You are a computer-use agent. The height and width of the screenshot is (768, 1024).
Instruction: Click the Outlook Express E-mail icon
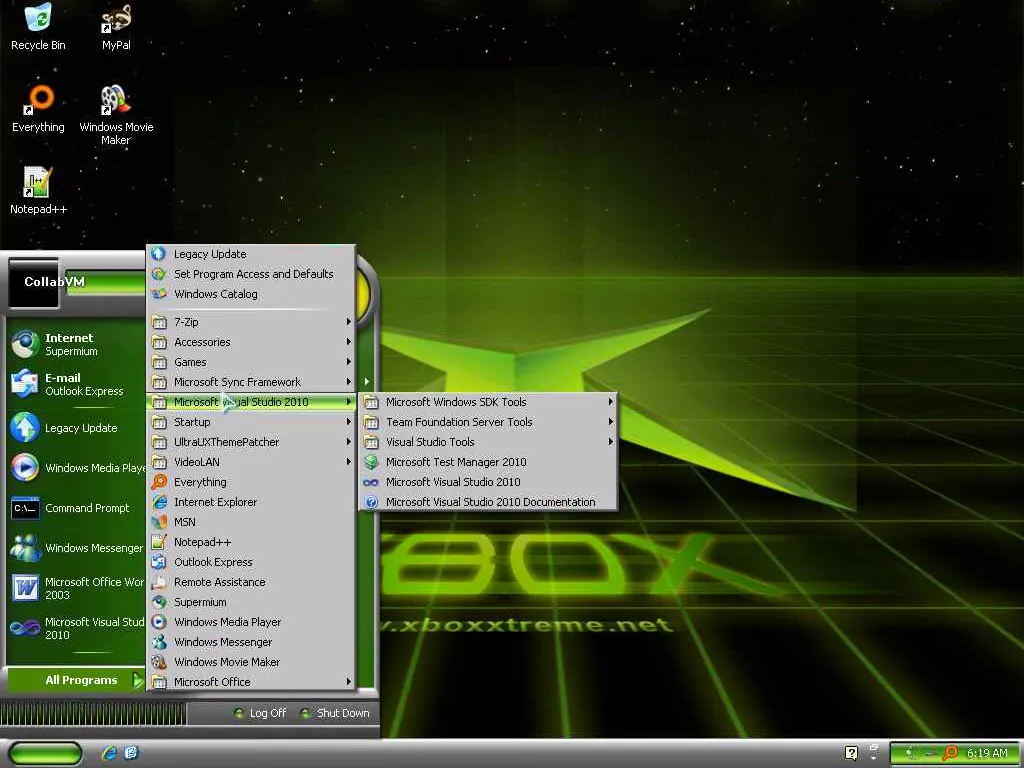[25, 384]
